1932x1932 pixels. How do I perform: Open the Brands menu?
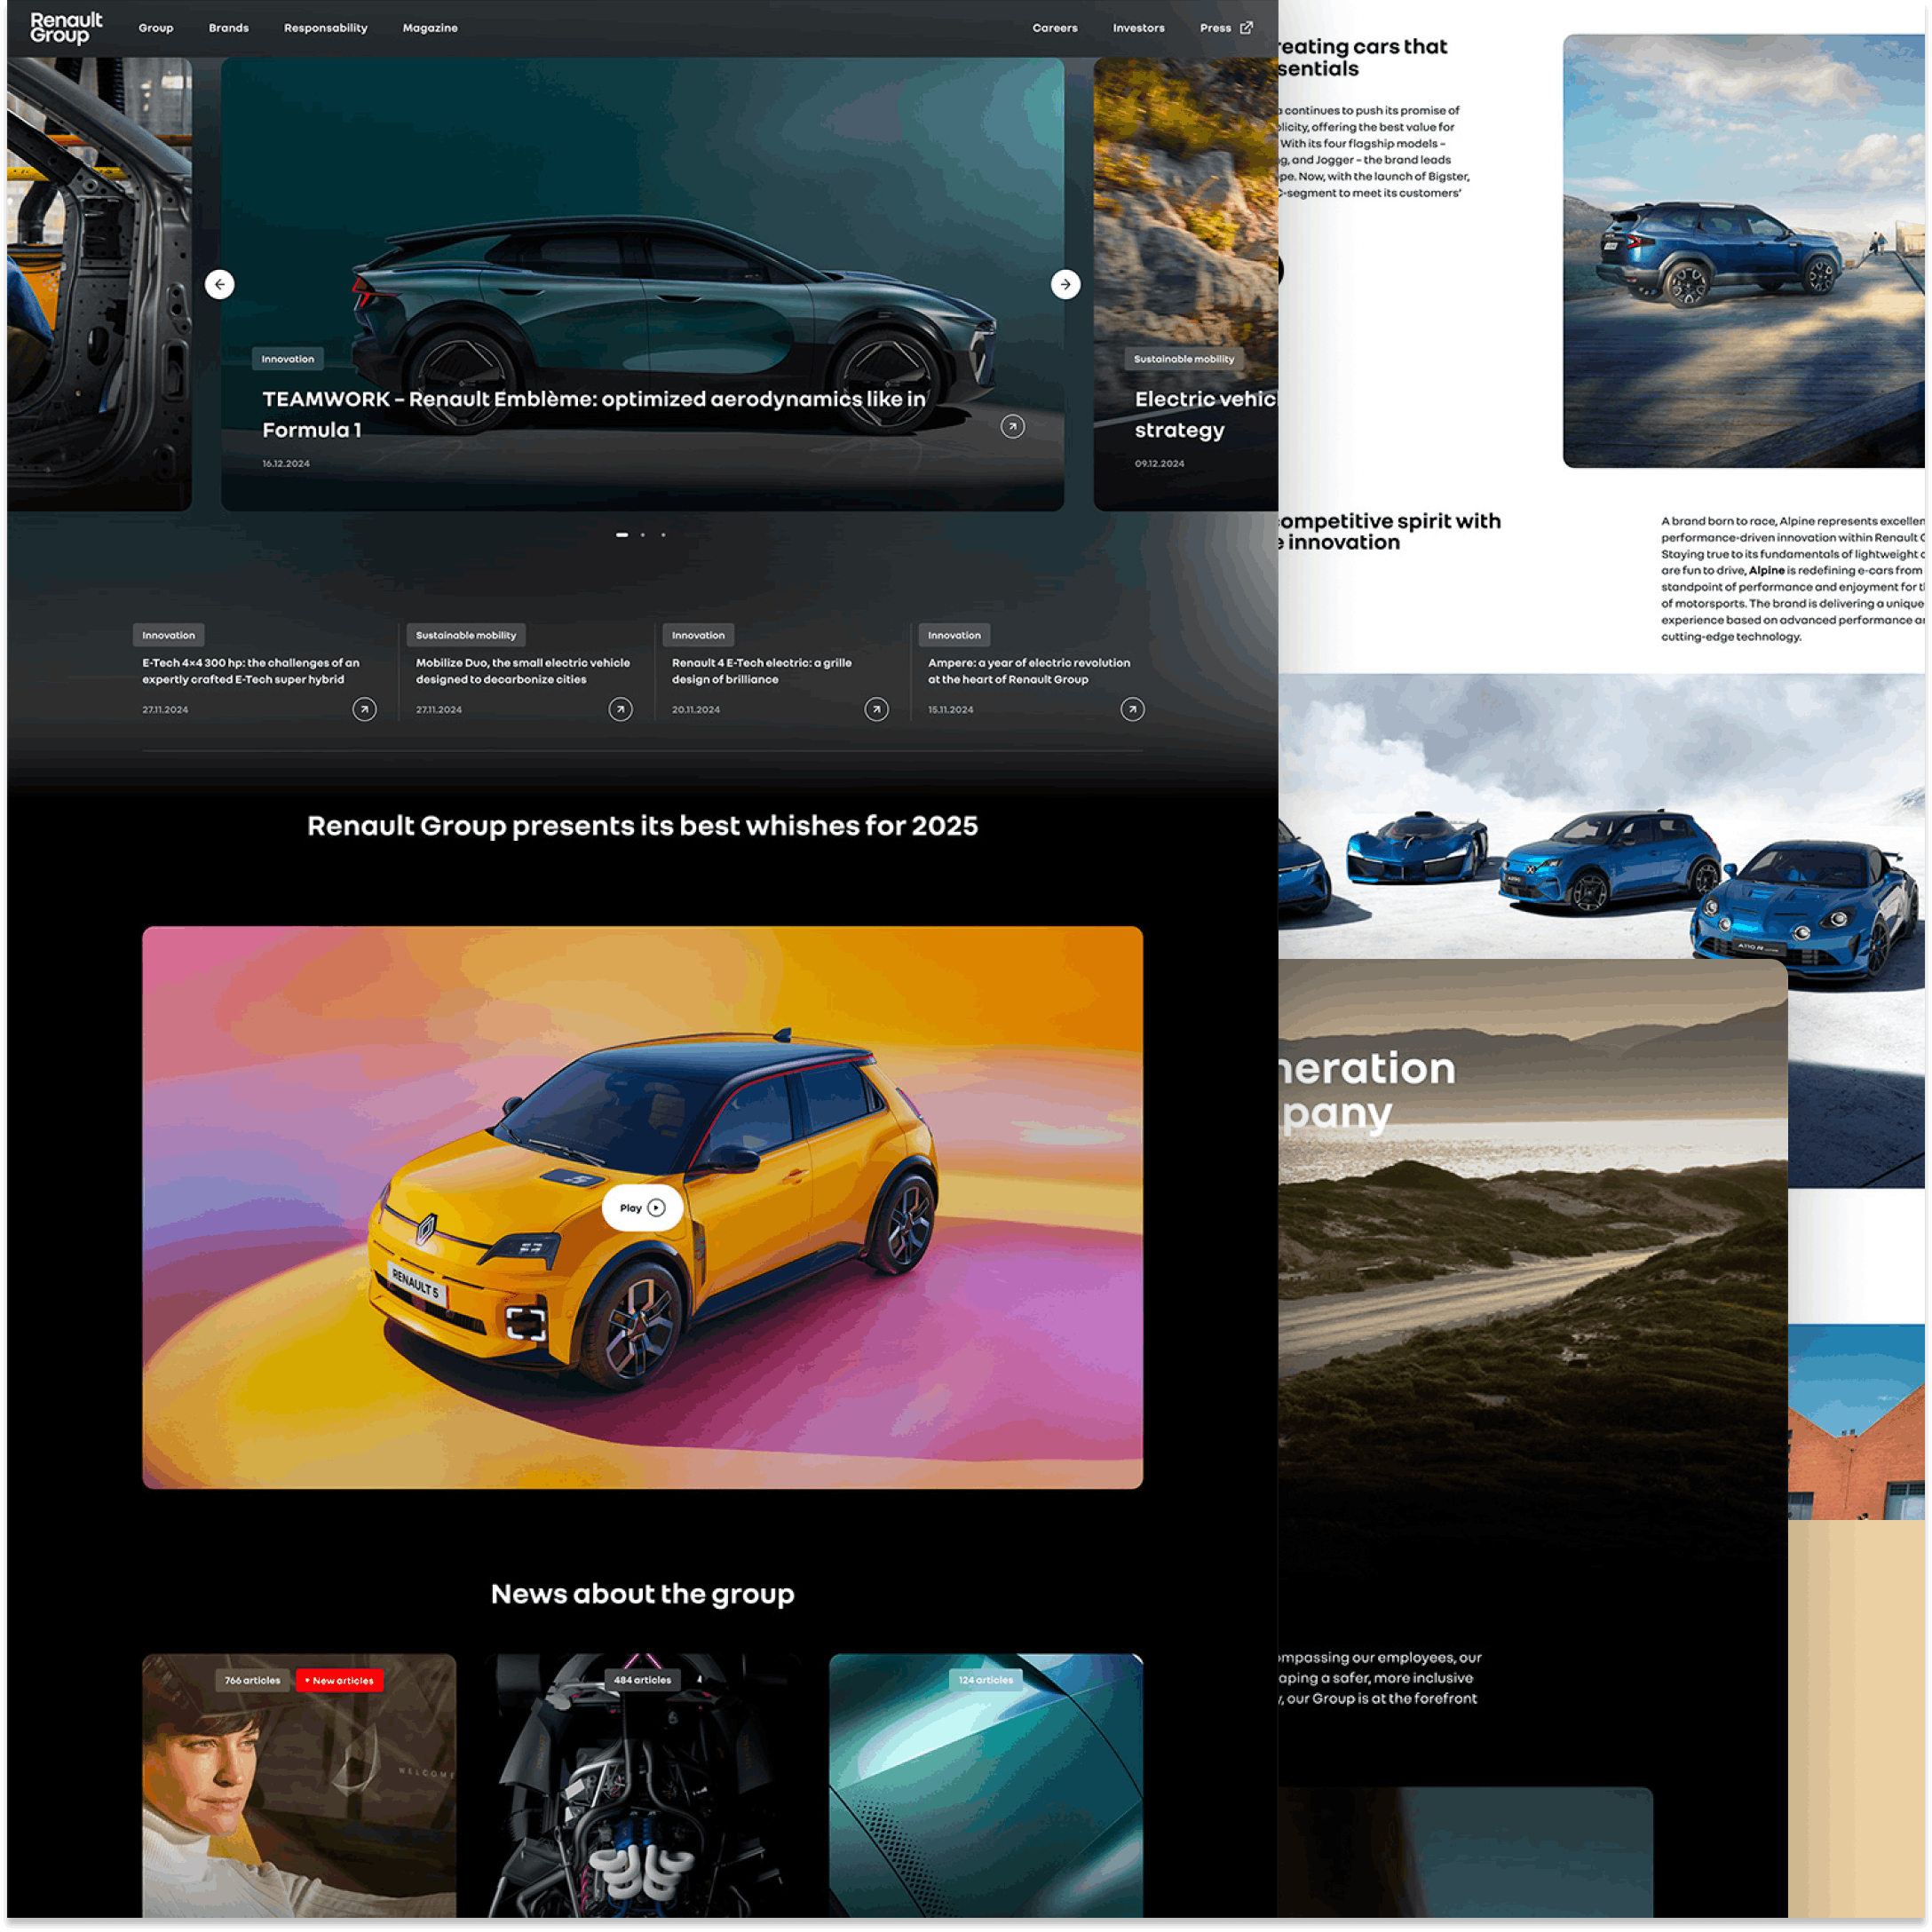228,28
